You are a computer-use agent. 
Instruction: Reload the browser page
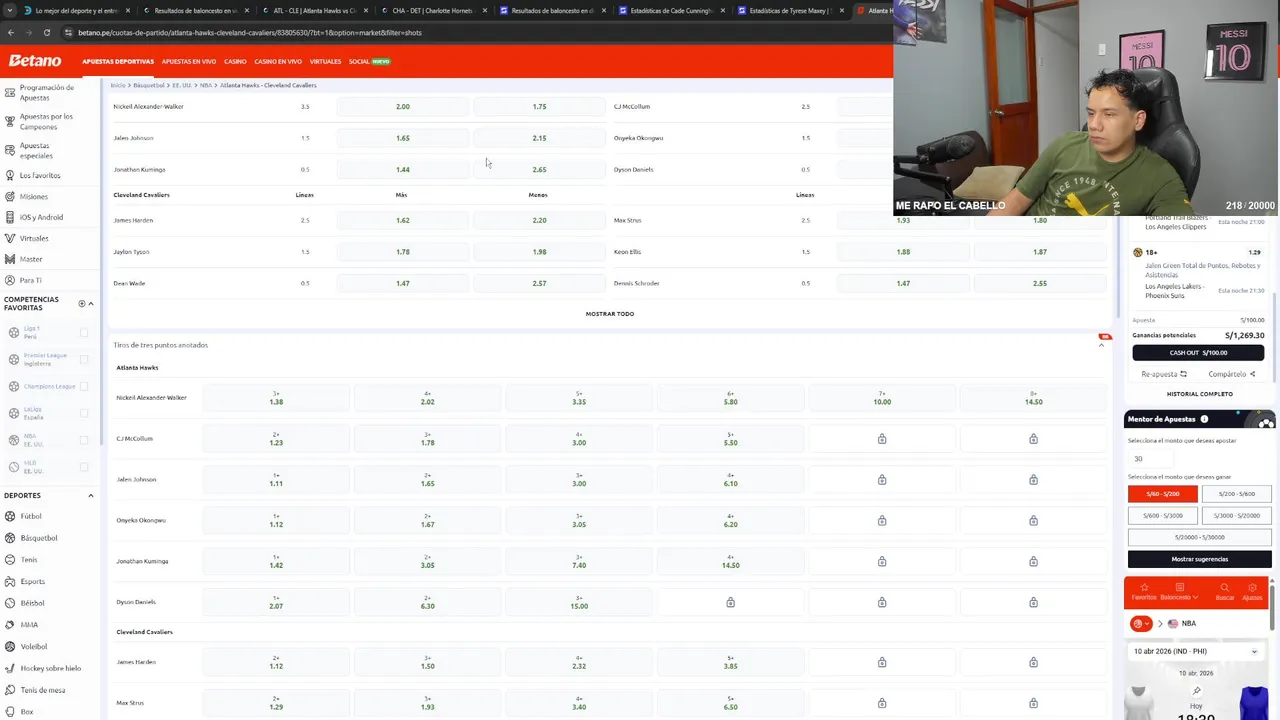click(48, 32)
